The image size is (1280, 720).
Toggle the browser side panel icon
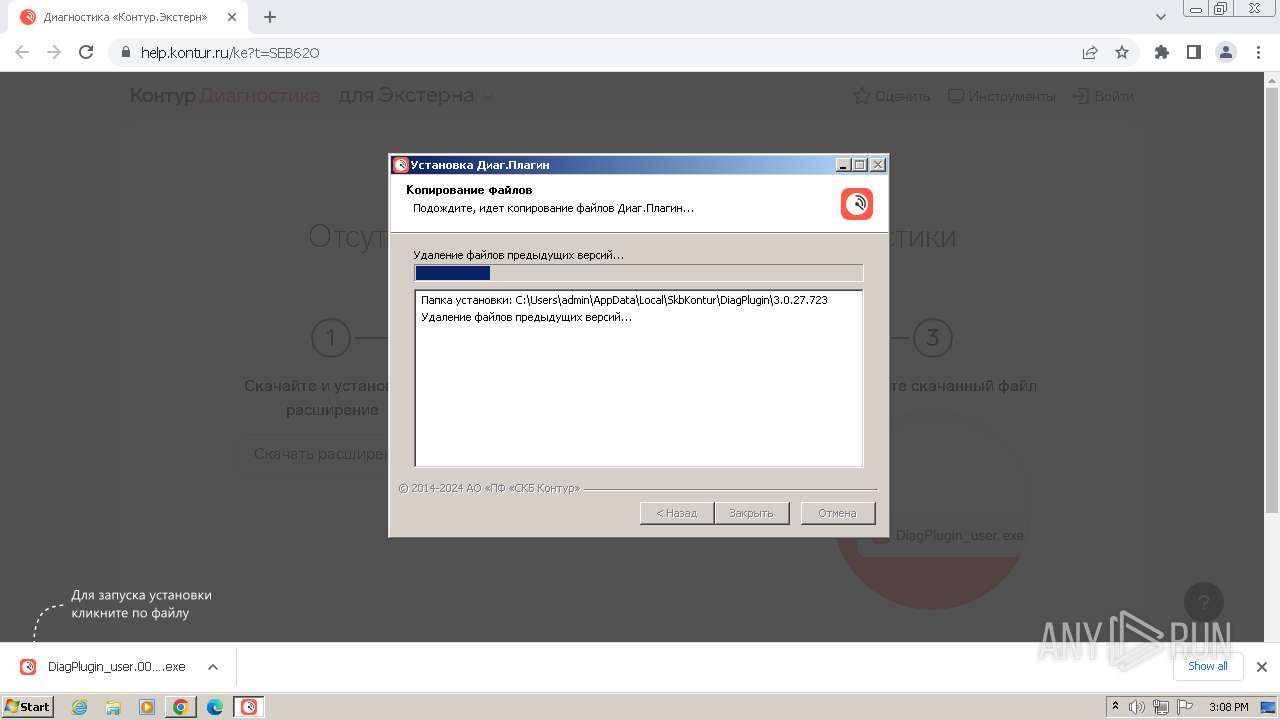(x=1193, y=52)
